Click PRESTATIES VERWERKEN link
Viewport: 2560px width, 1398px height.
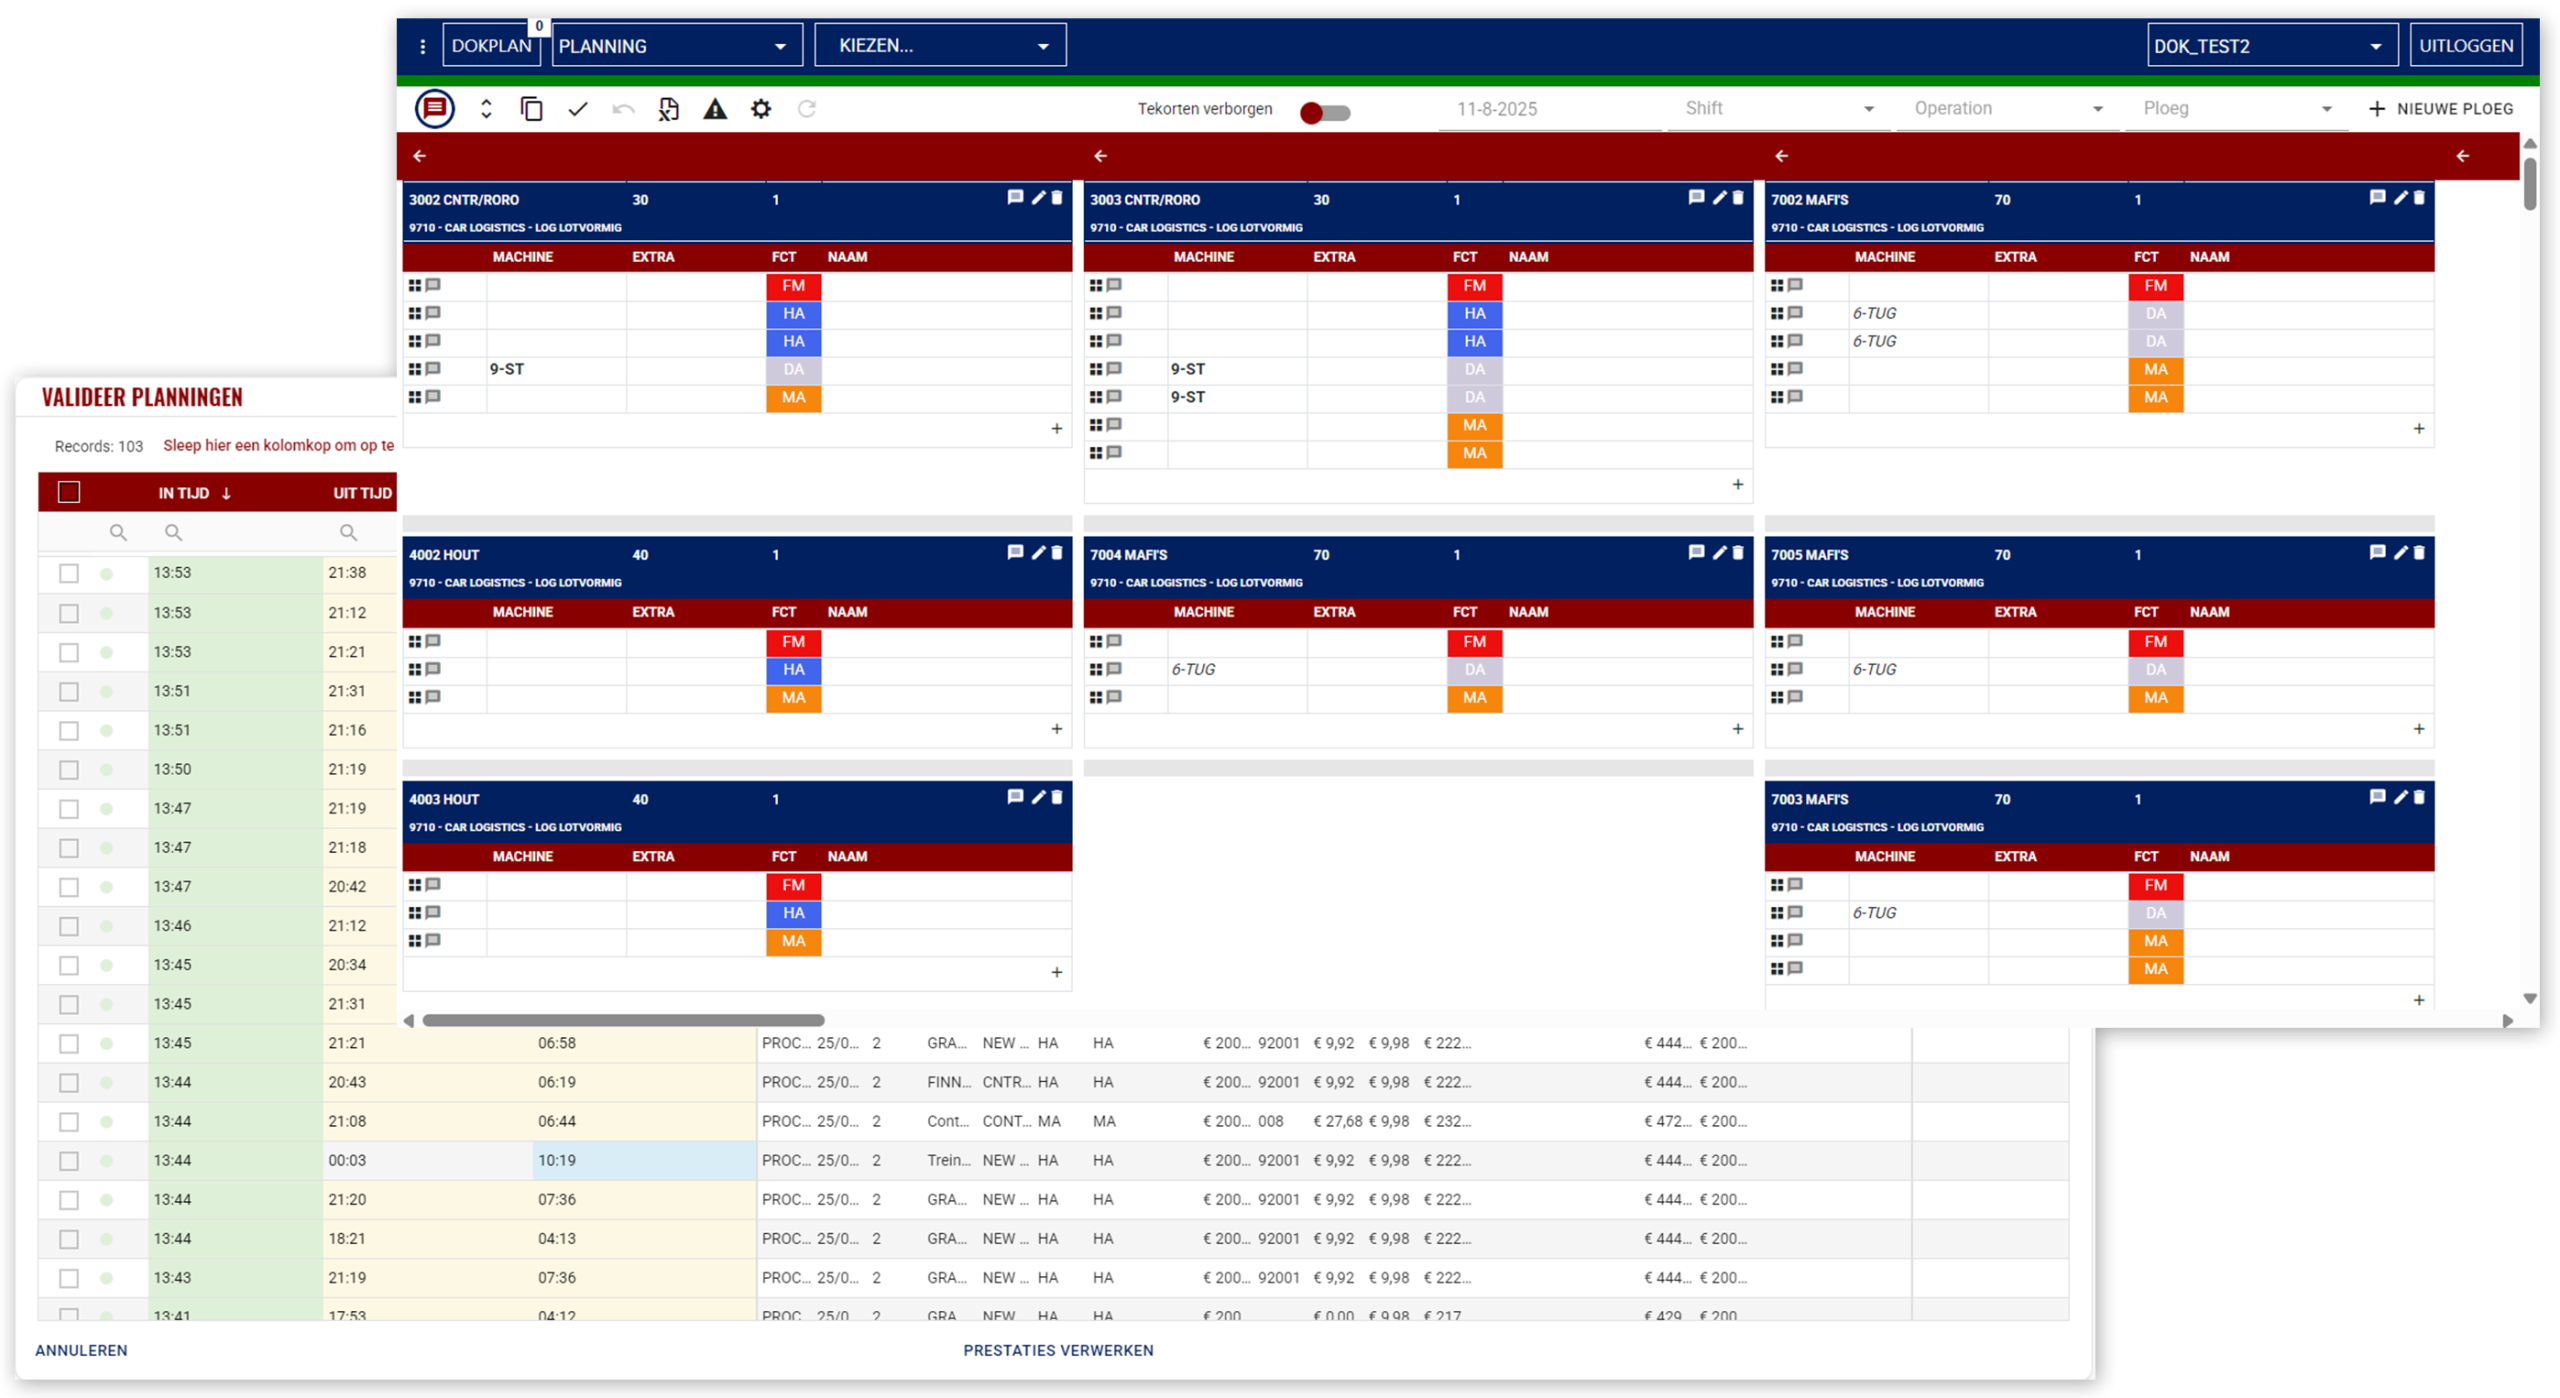tap(1058, 1350)
